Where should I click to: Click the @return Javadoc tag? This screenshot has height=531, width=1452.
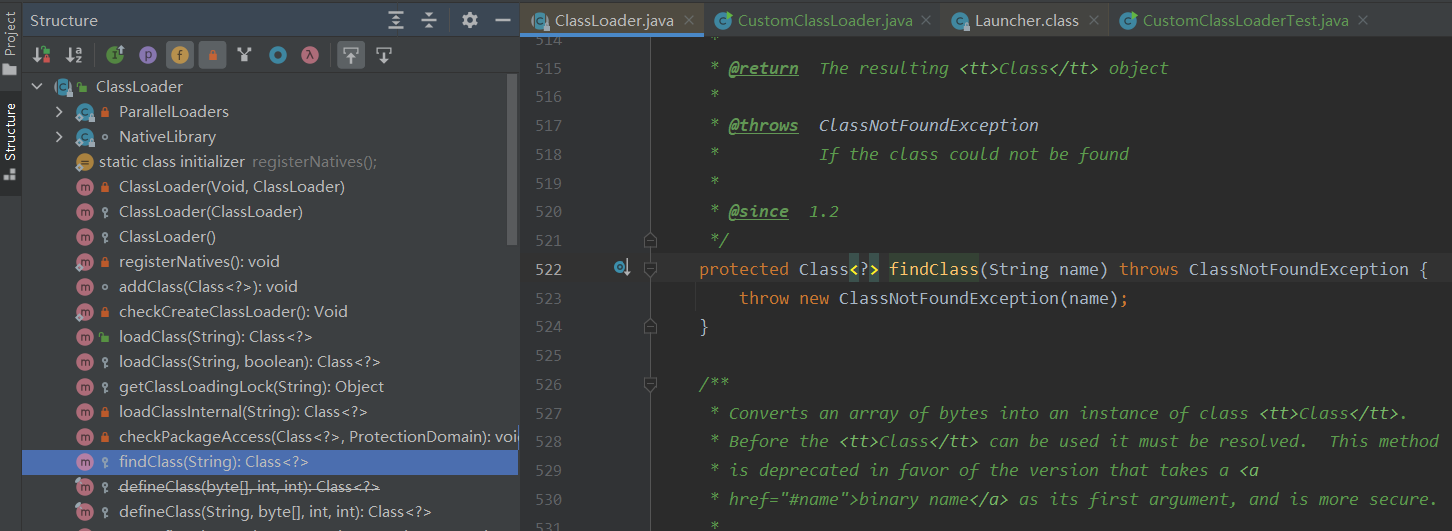763,68
